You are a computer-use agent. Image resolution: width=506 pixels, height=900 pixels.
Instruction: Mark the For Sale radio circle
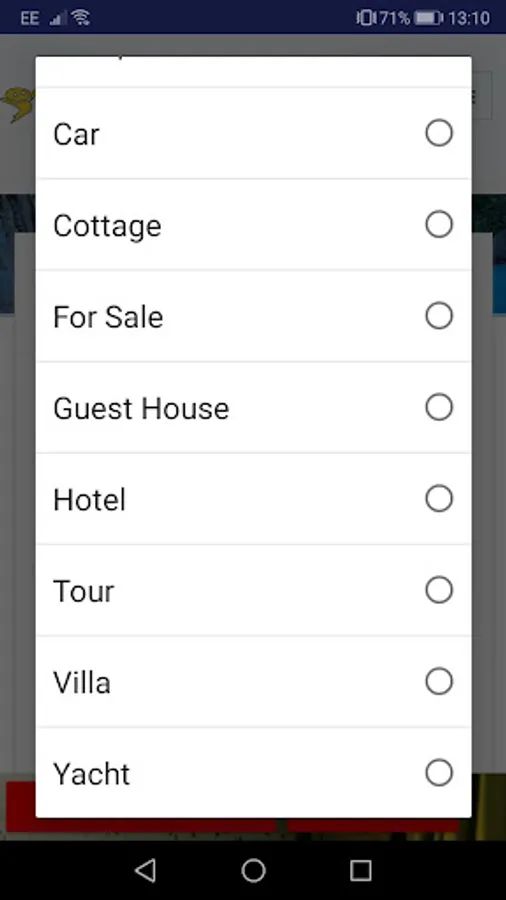point(439,316)
